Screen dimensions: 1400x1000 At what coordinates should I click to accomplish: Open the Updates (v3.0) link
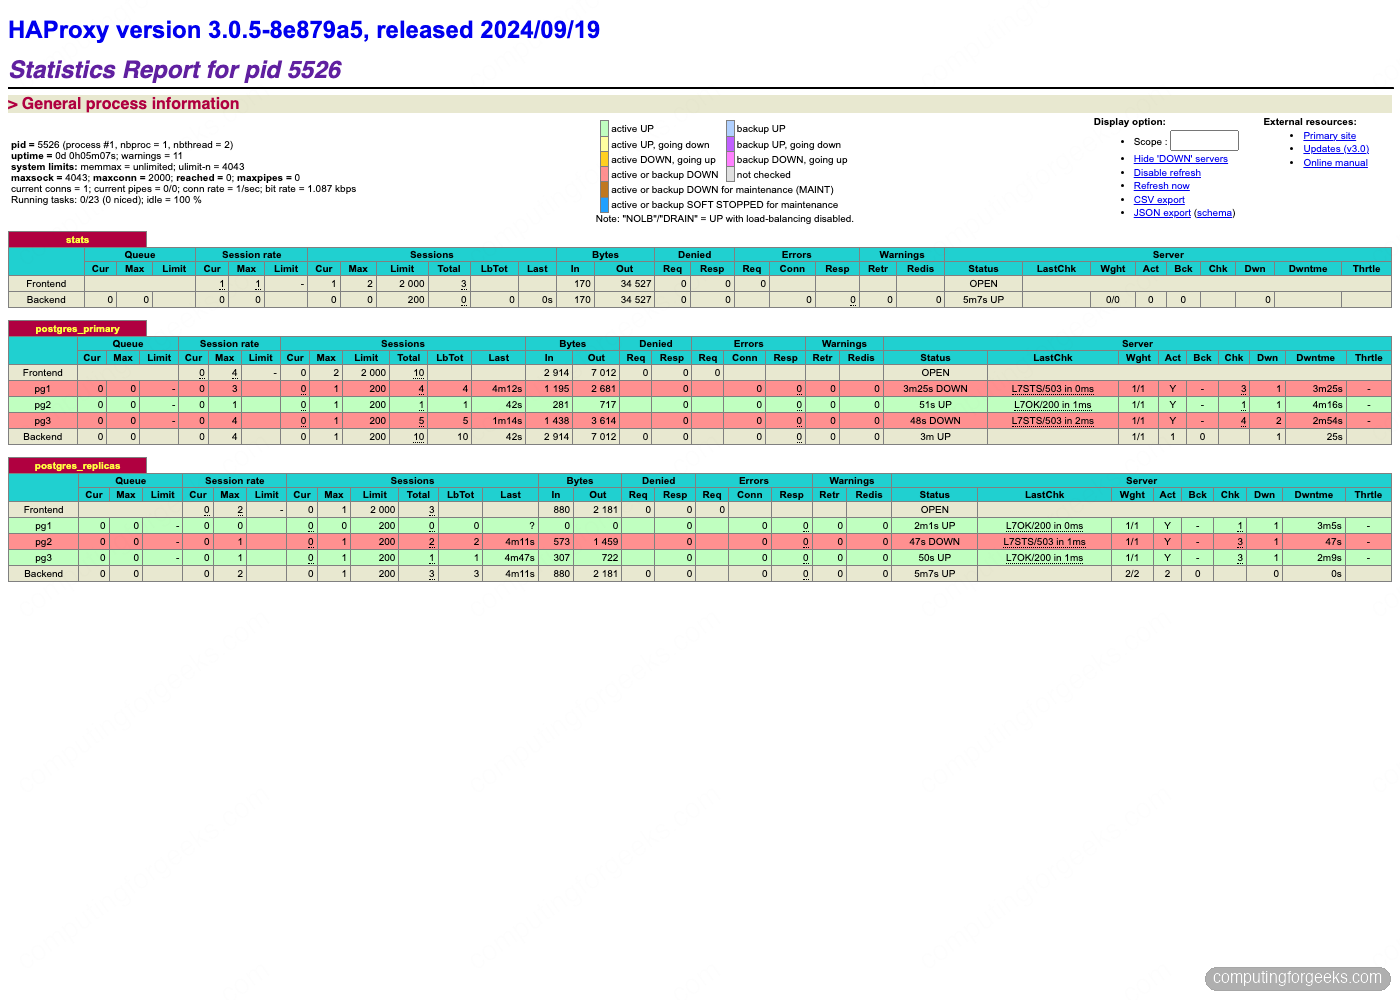point(1336,149)
